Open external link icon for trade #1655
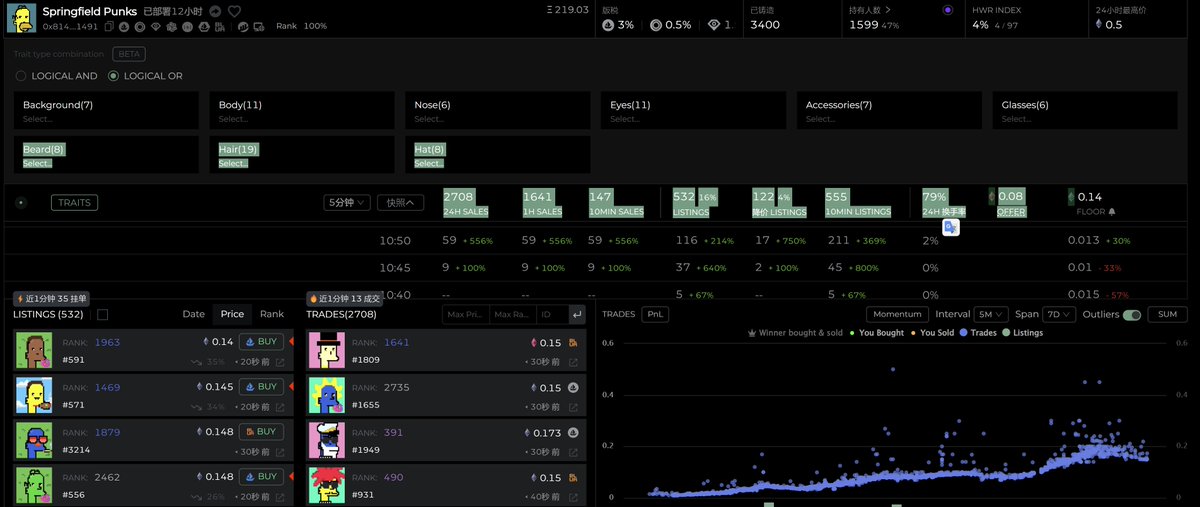 click(574, 407)
